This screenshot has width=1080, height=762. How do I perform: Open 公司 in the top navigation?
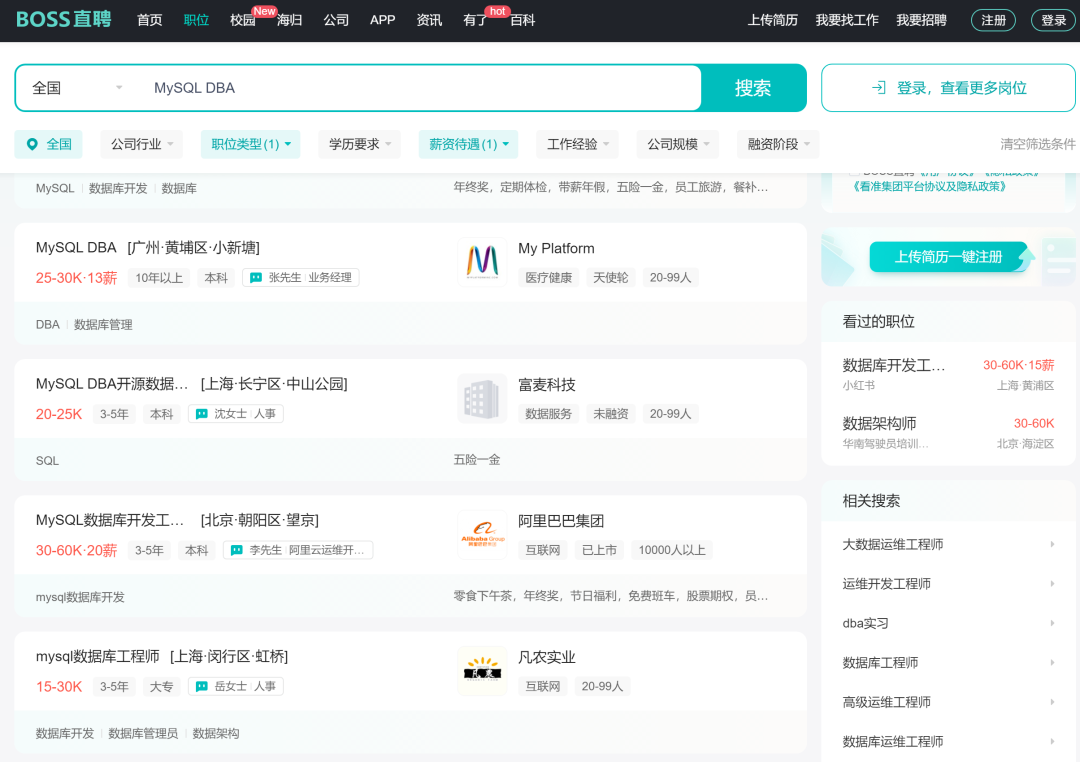(x=336, y=20)
